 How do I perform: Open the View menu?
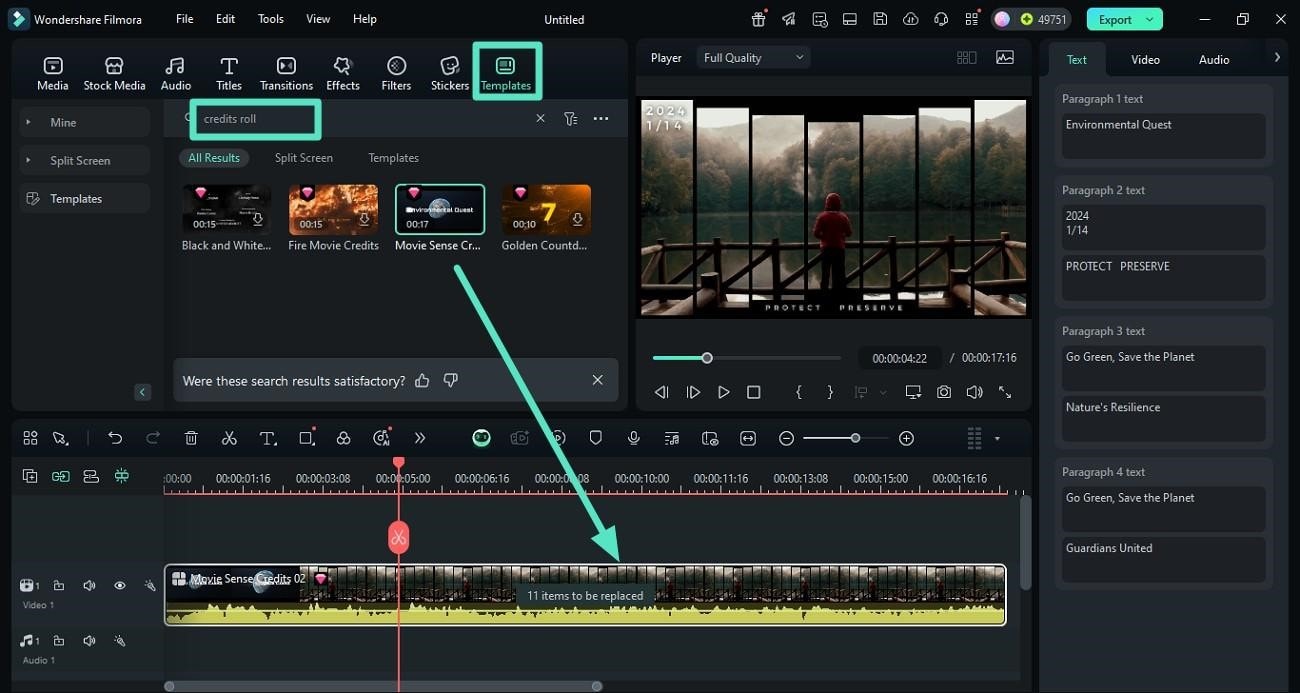coord(318,19)
